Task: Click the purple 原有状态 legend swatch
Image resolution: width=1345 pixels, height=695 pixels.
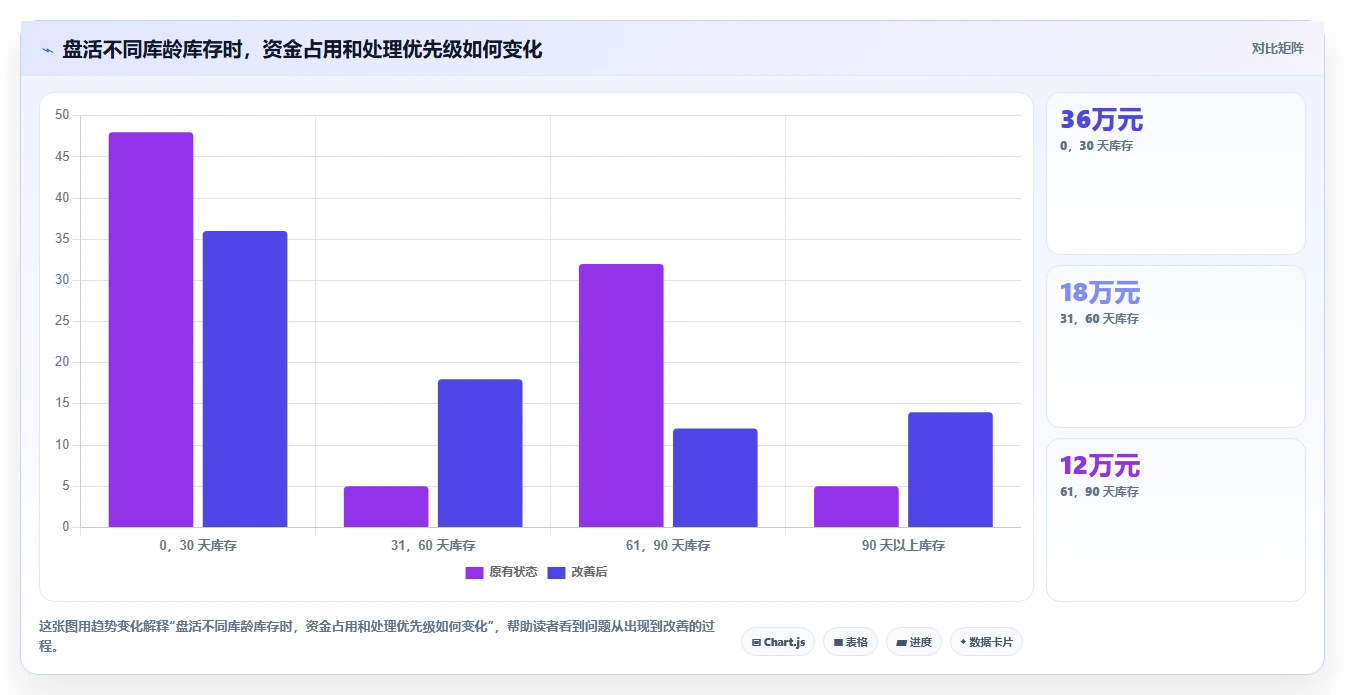Action: (x=474, y=572)
